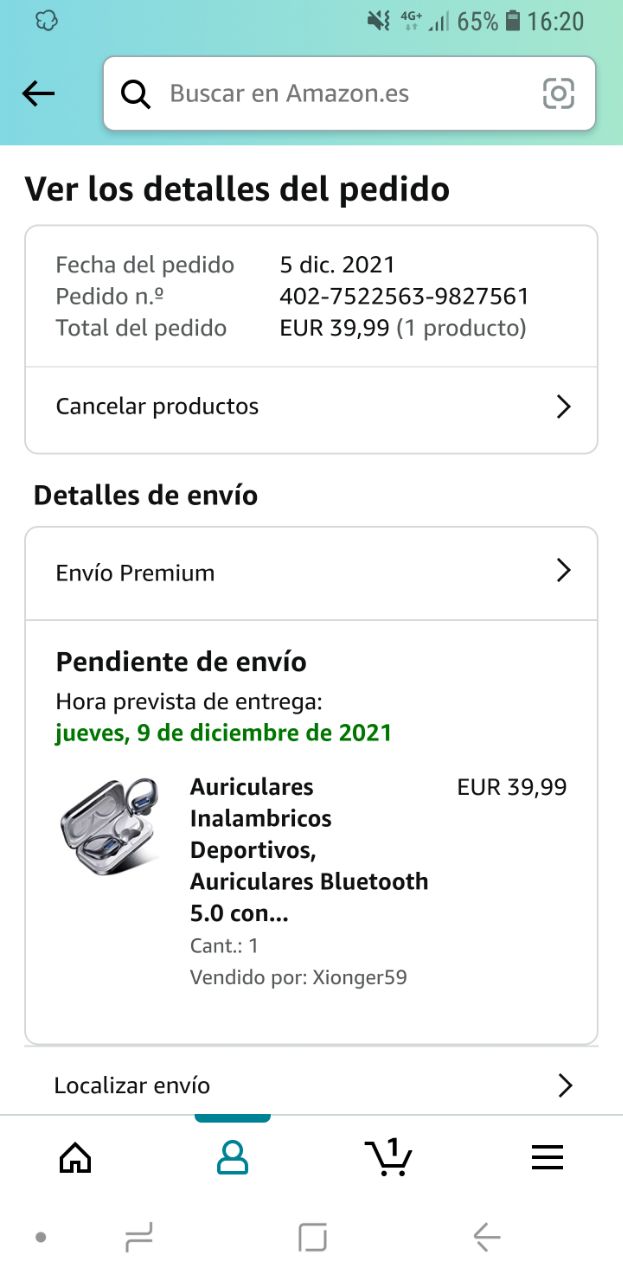Open the camera scan search icon
This screenshot has height=1280, width=623.
click(558, 94)
